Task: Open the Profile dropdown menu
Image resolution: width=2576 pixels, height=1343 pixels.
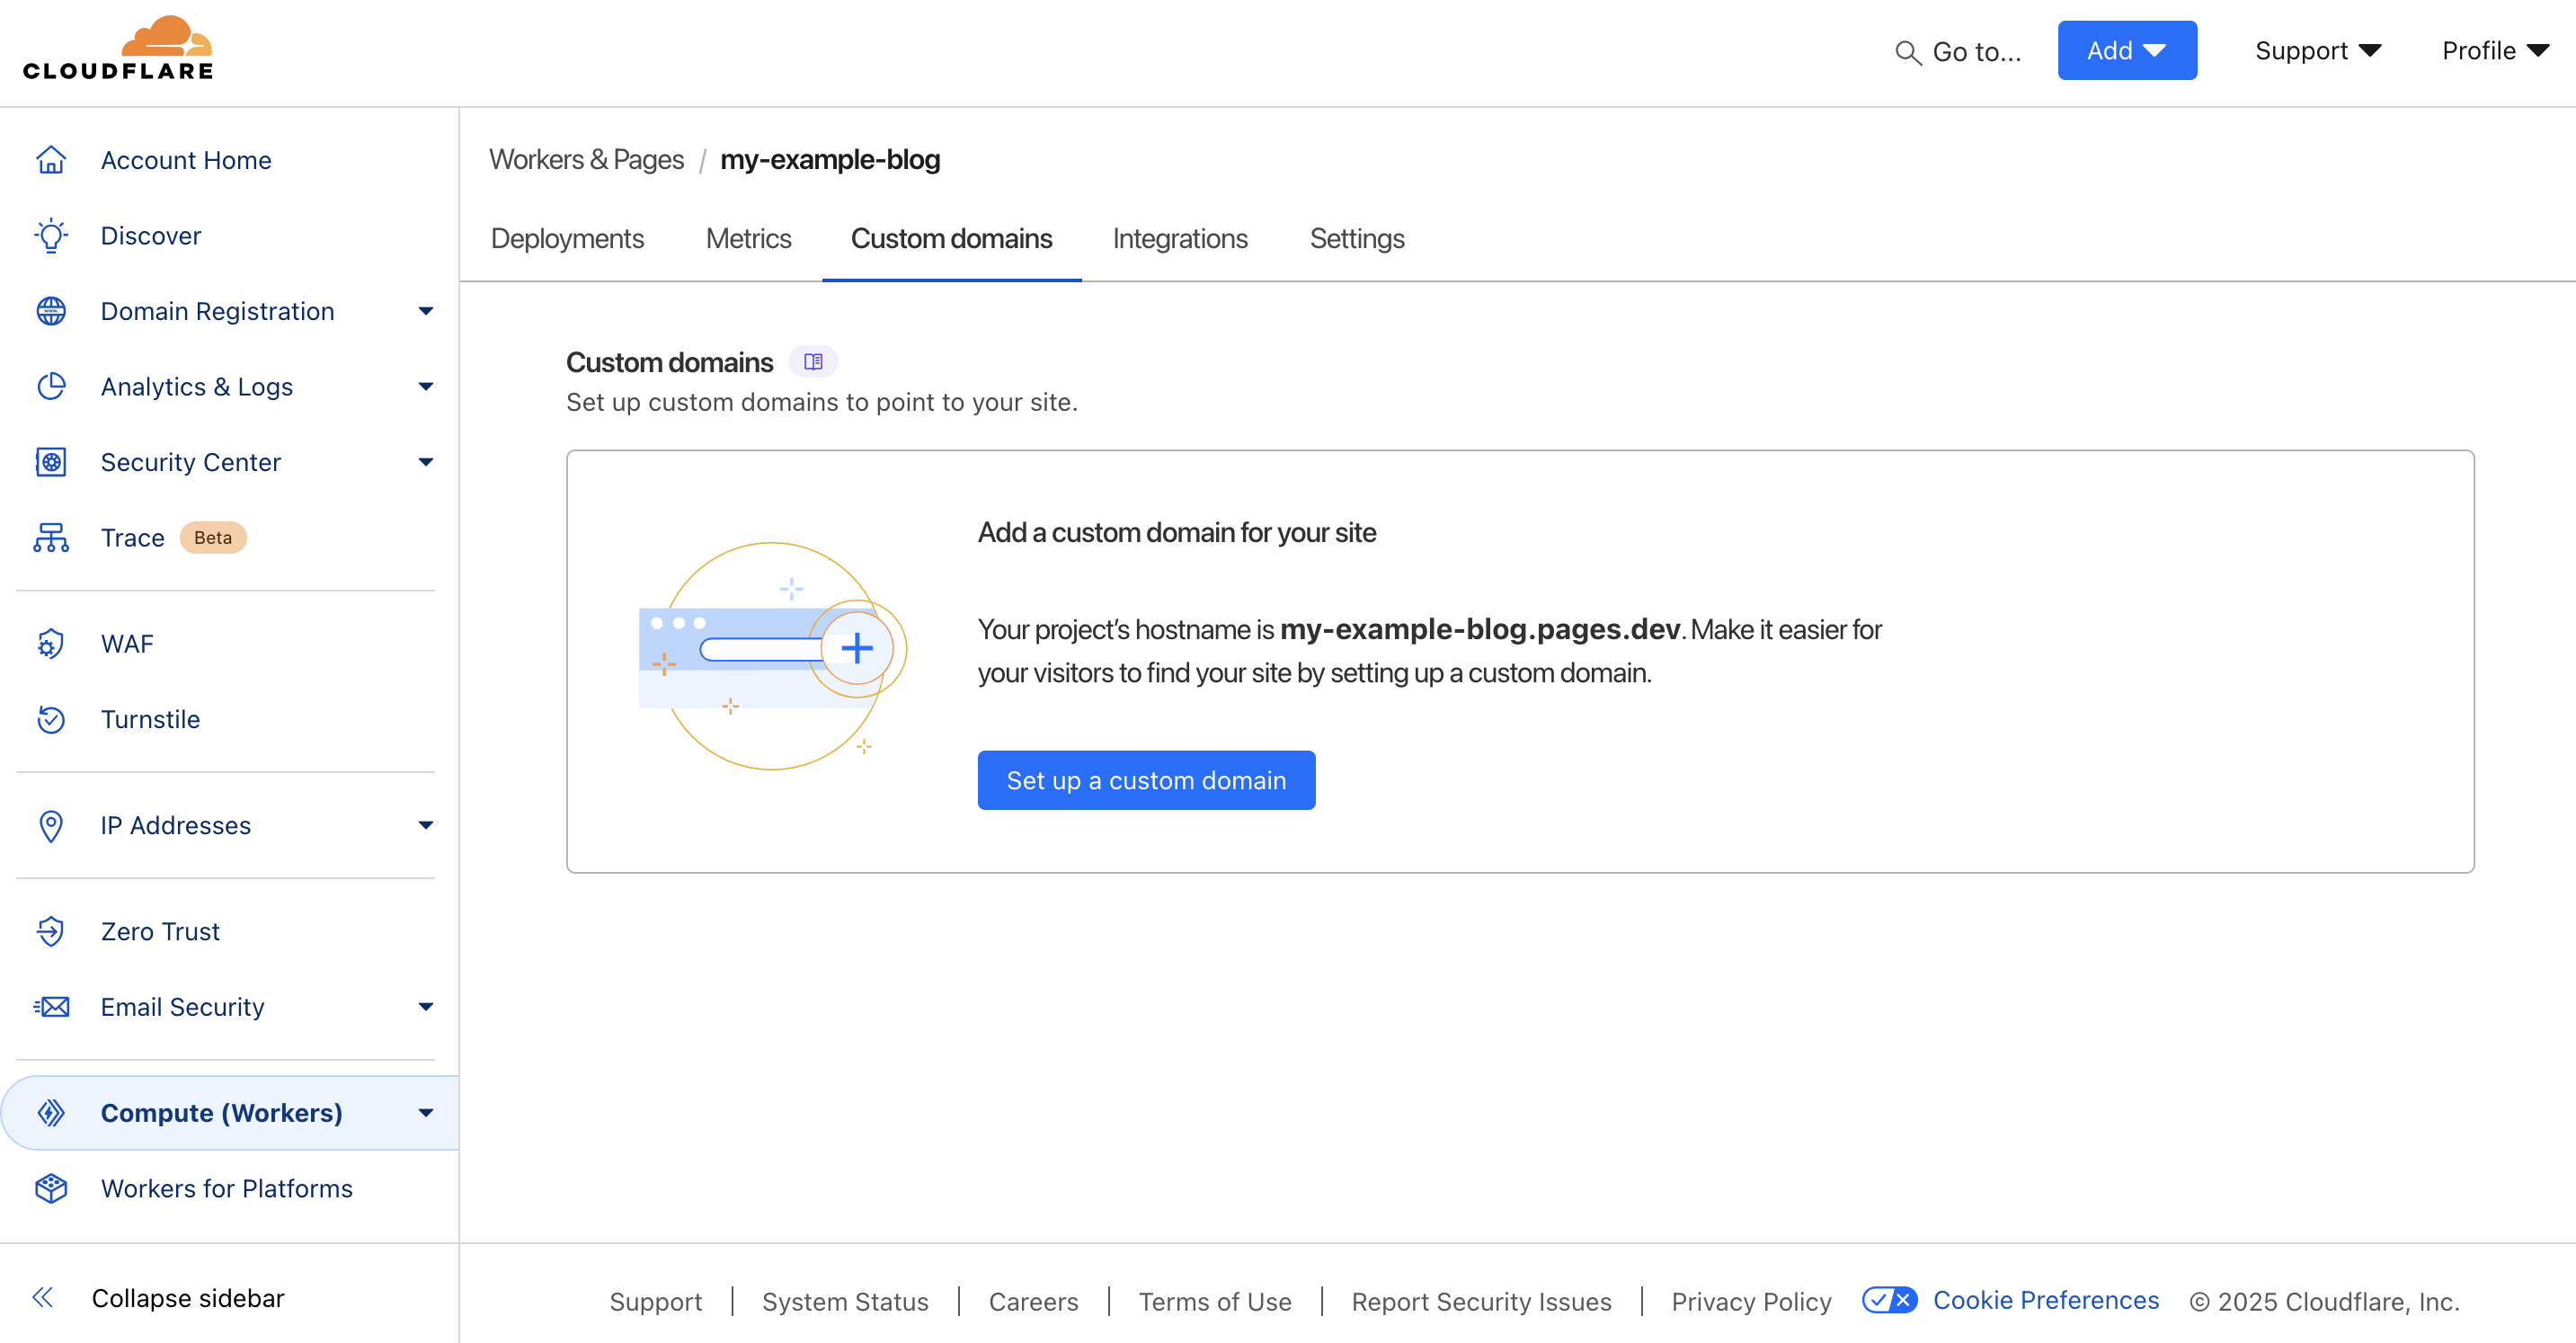Action: tap(2495, 51)
